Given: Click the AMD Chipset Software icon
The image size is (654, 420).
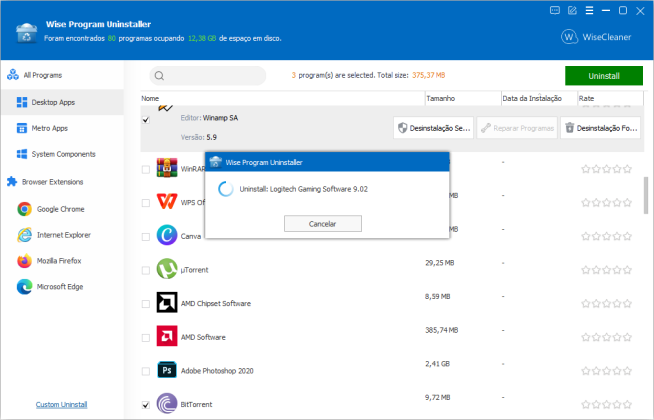Looking at the screenshot, I should click(x=167, y=302).
